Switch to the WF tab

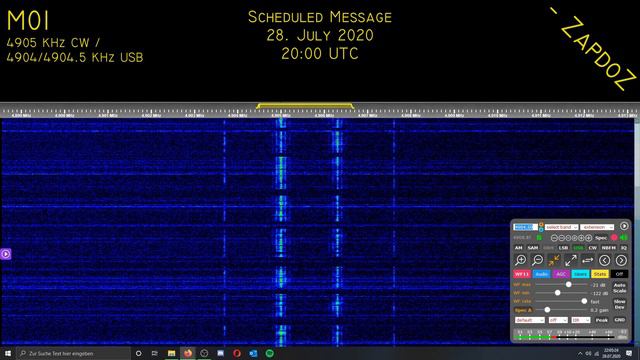(x=521, y=274)
